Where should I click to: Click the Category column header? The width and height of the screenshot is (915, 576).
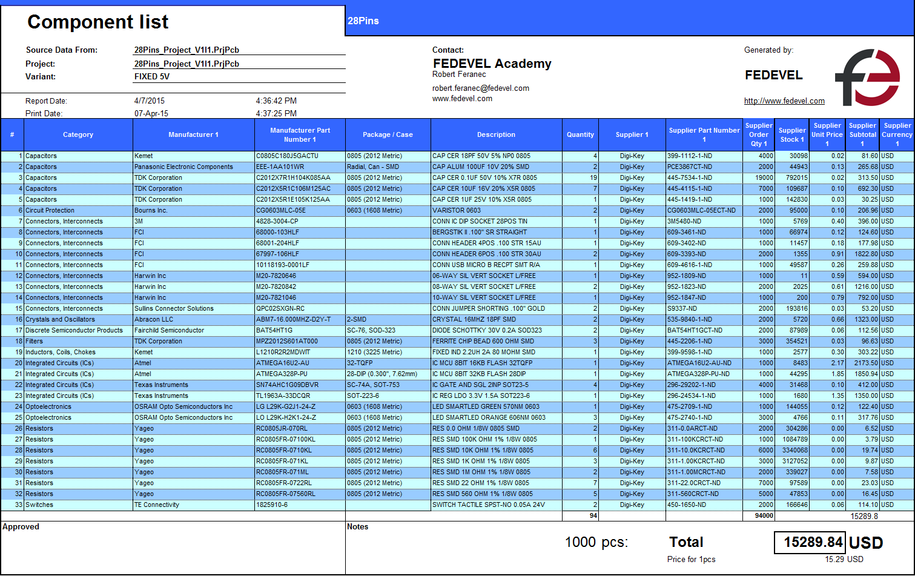pos(78,135)
